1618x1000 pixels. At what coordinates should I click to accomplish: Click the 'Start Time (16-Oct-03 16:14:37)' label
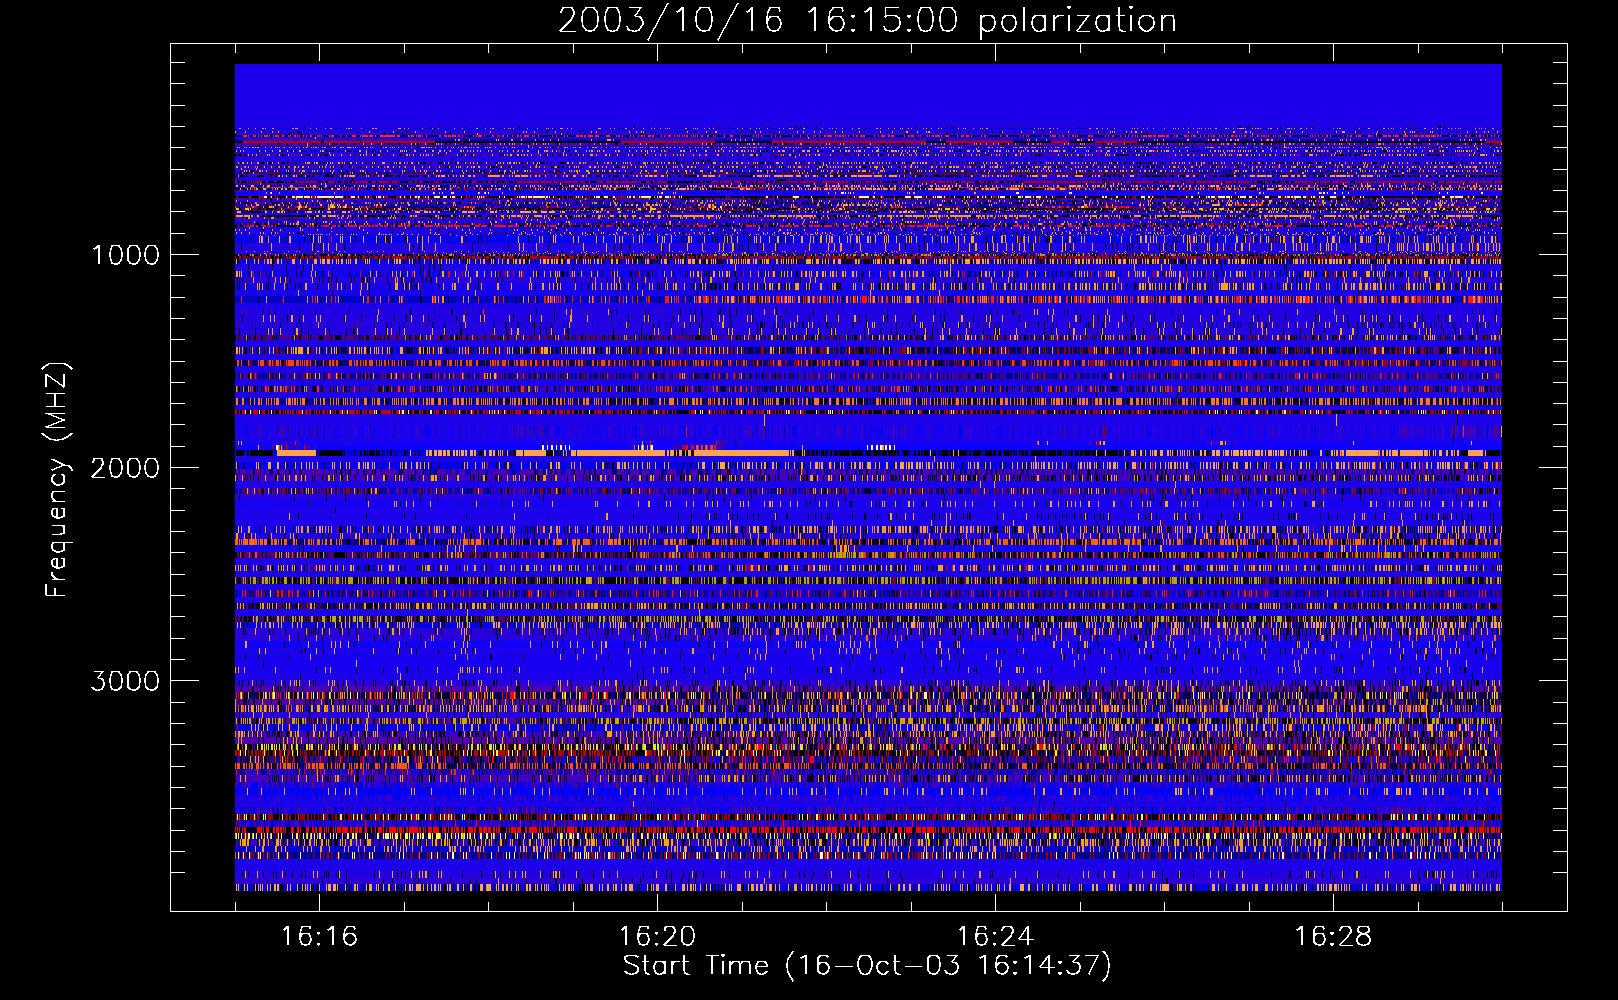click(867, 966)
